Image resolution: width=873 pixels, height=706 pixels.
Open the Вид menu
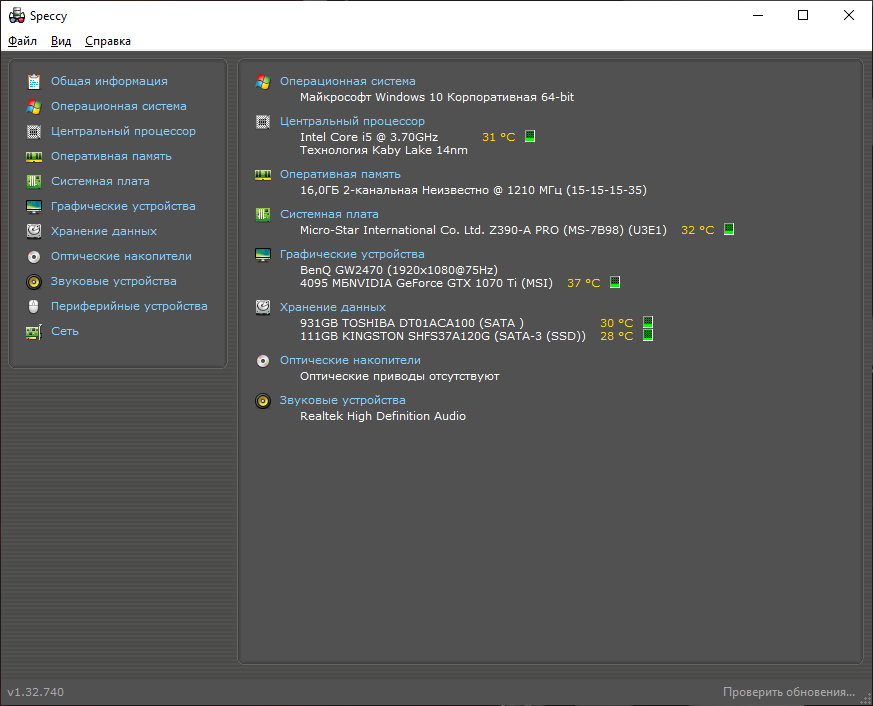(61, 41)
